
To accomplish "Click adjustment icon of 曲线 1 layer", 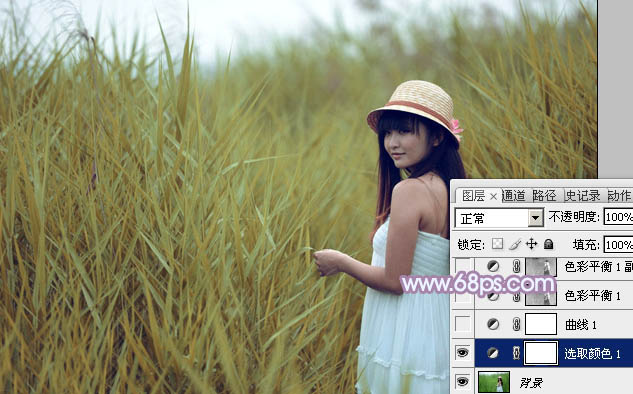I will pyautogui.click(x=493, y=324).
